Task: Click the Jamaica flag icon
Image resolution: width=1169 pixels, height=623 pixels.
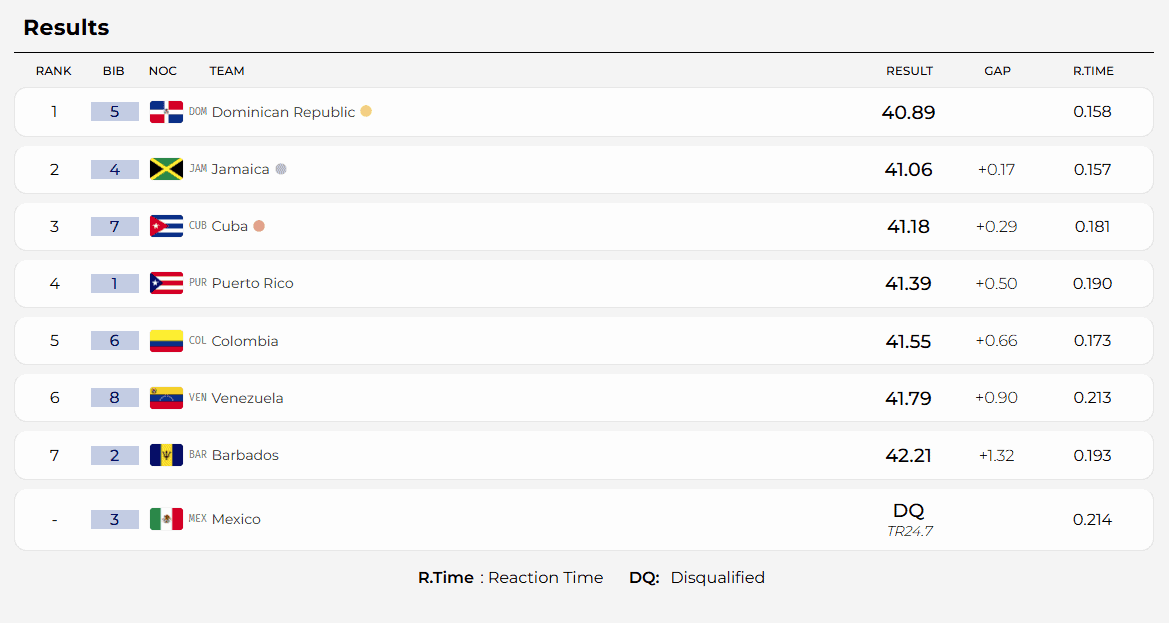Action: point(166,169)
